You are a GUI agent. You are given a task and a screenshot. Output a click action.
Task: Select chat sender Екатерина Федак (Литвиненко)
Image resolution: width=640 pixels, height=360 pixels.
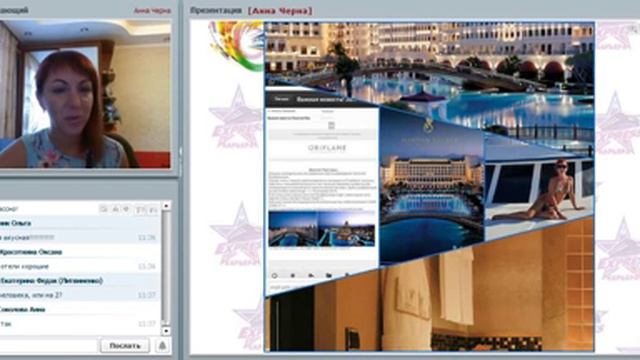click(51, 281)
